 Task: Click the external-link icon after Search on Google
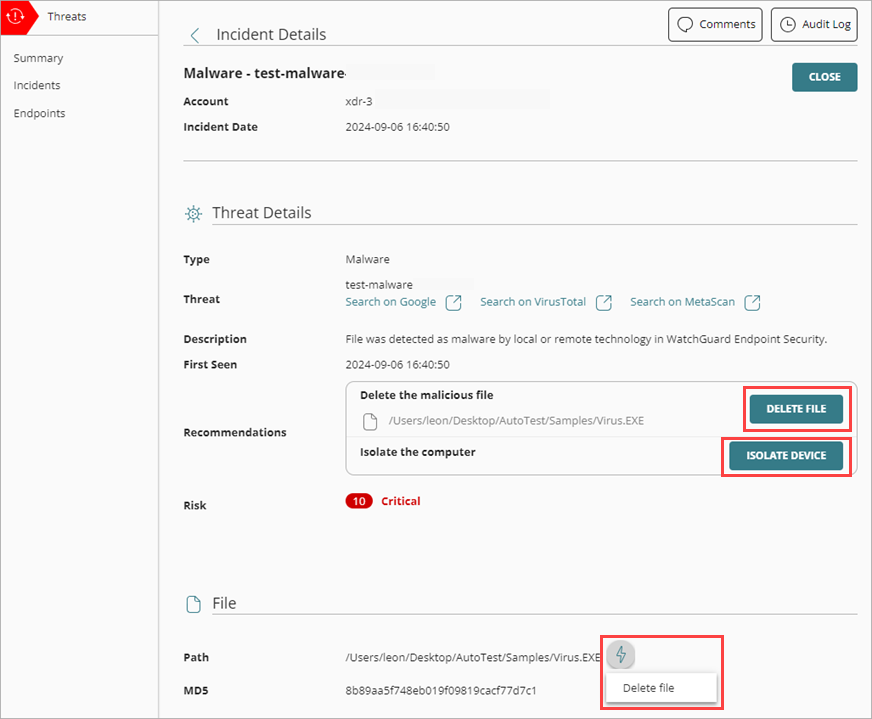pos(451,301)
